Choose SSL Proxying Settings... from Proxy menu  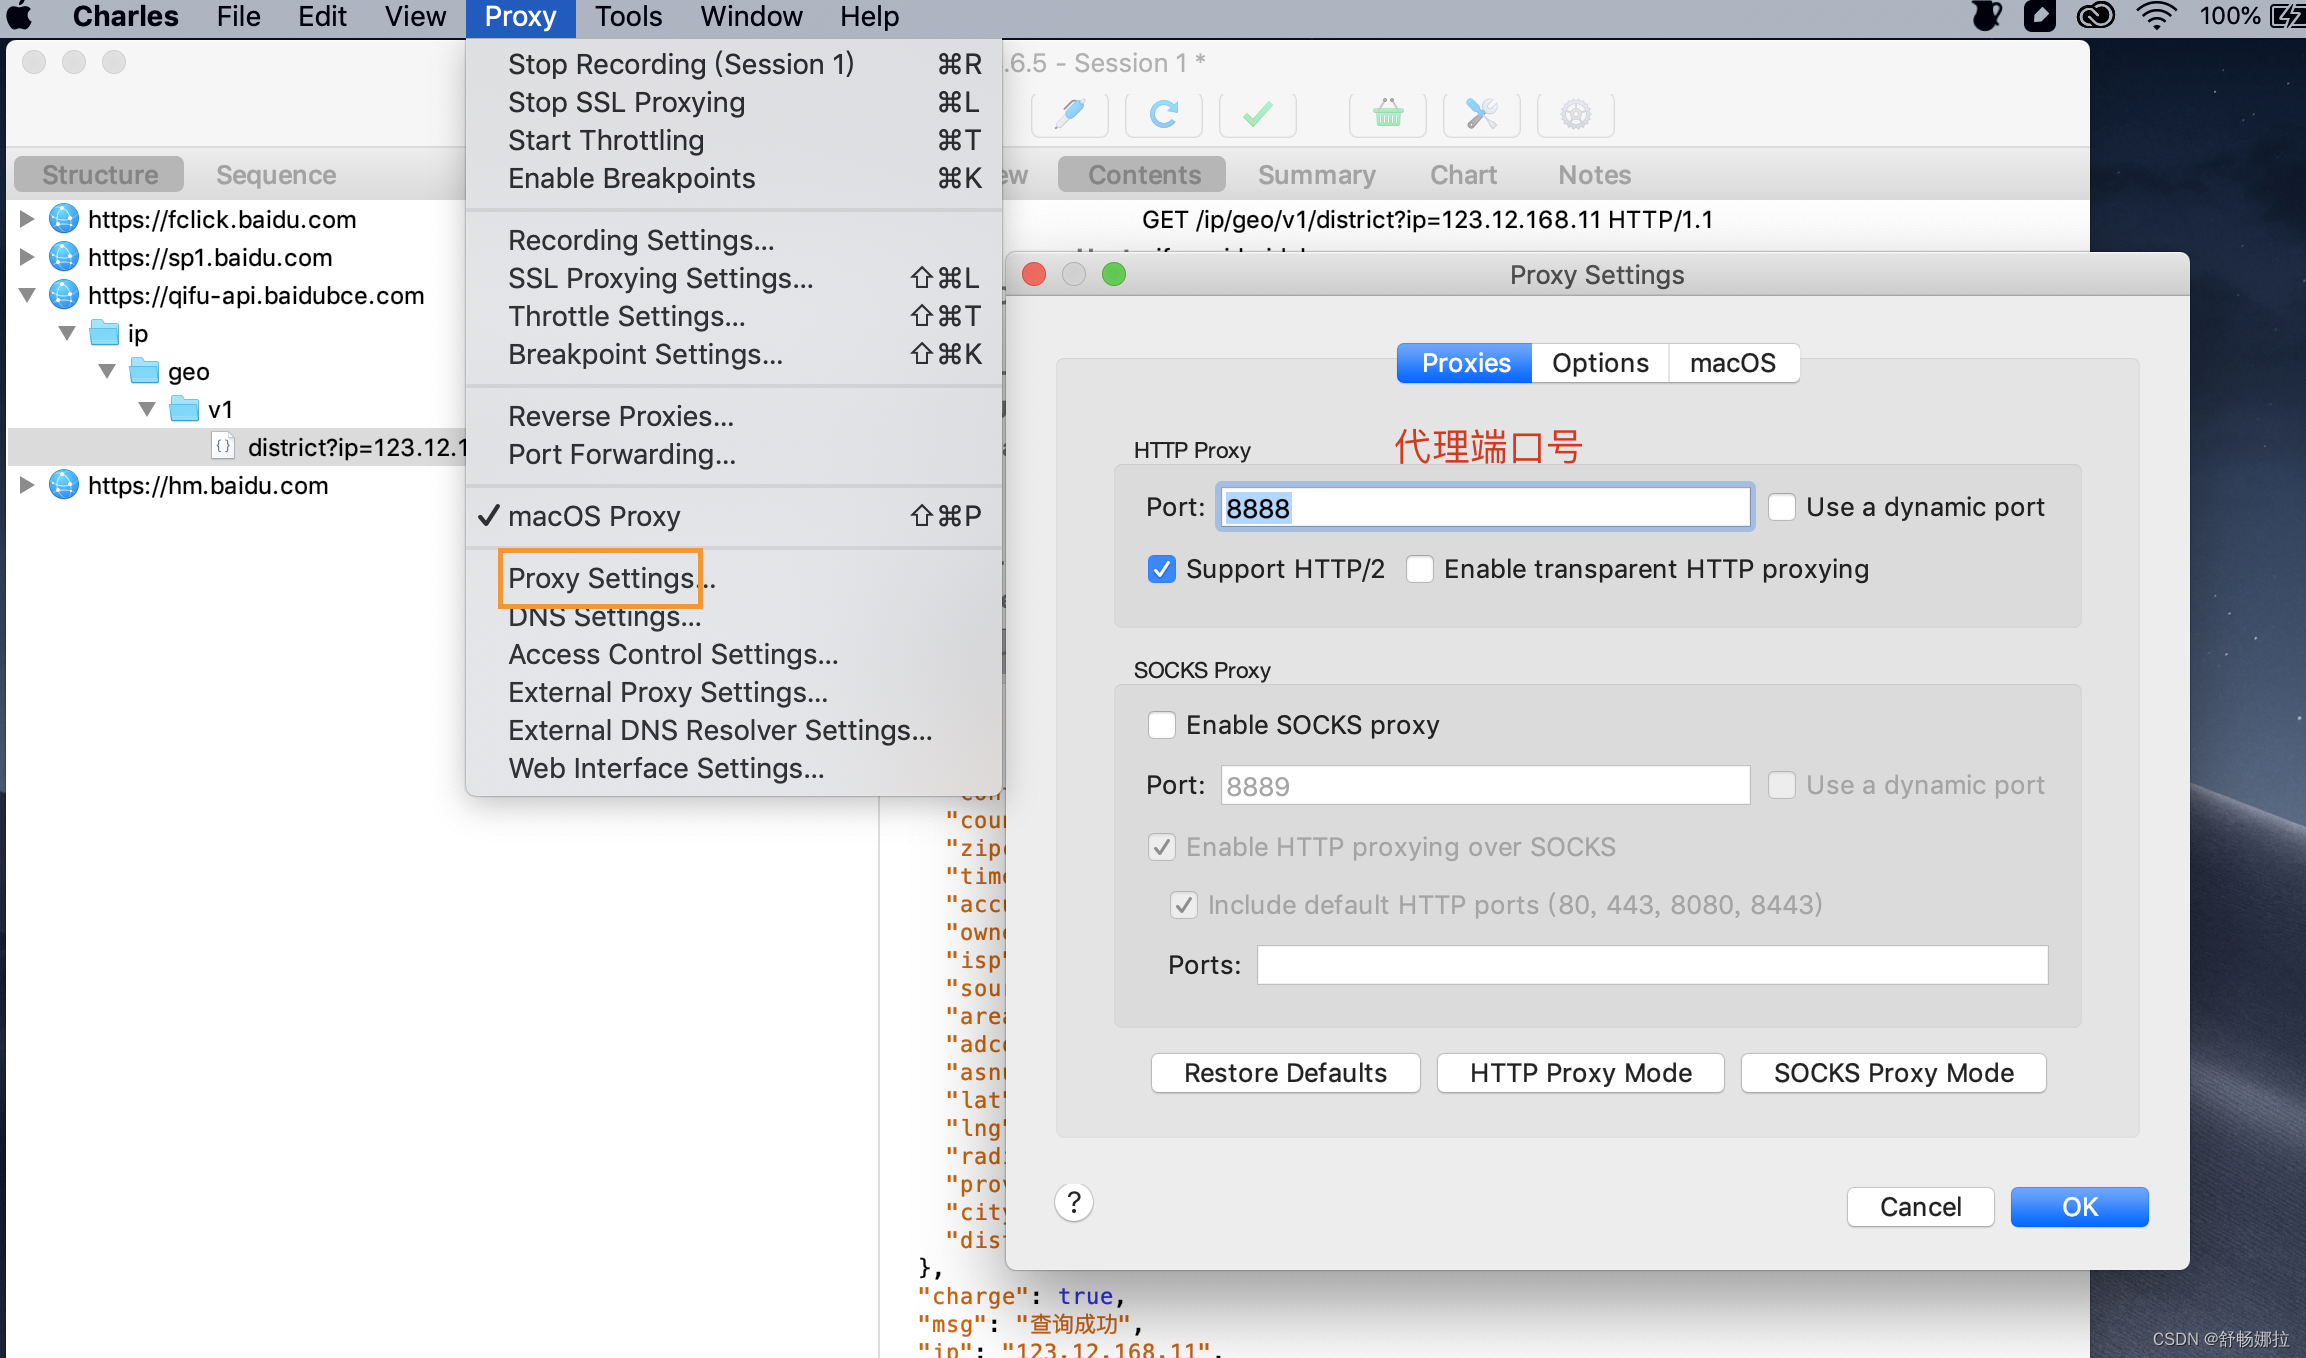[x=734, y=278]
